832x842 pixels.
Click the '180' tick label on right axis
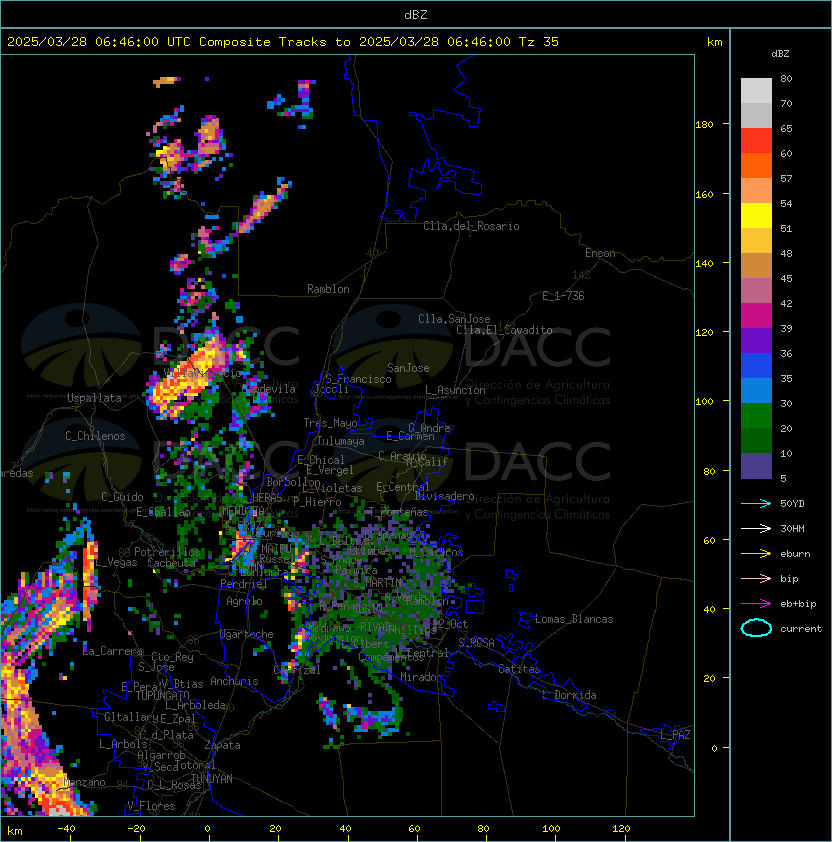click(x=704, y=125)
